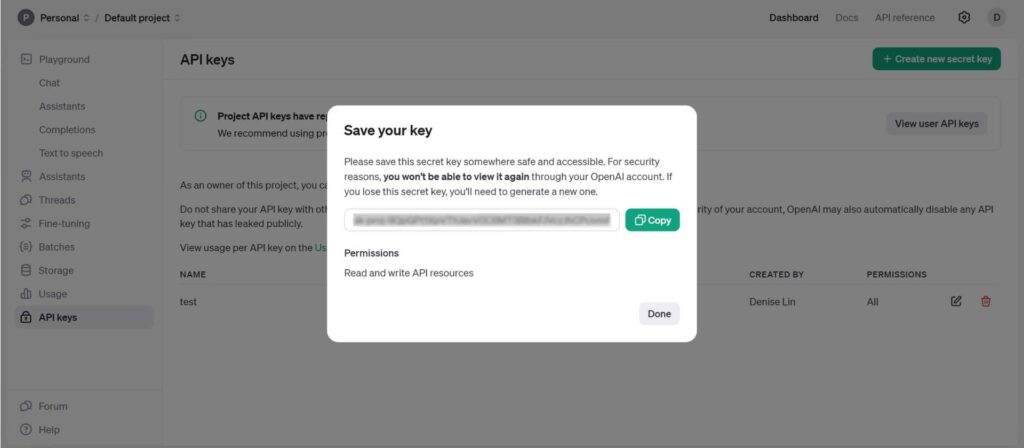The width and height of the screenshot is (1024, 448).
Task: Open Threads in the sidebar
Action: tap(56, 200)
